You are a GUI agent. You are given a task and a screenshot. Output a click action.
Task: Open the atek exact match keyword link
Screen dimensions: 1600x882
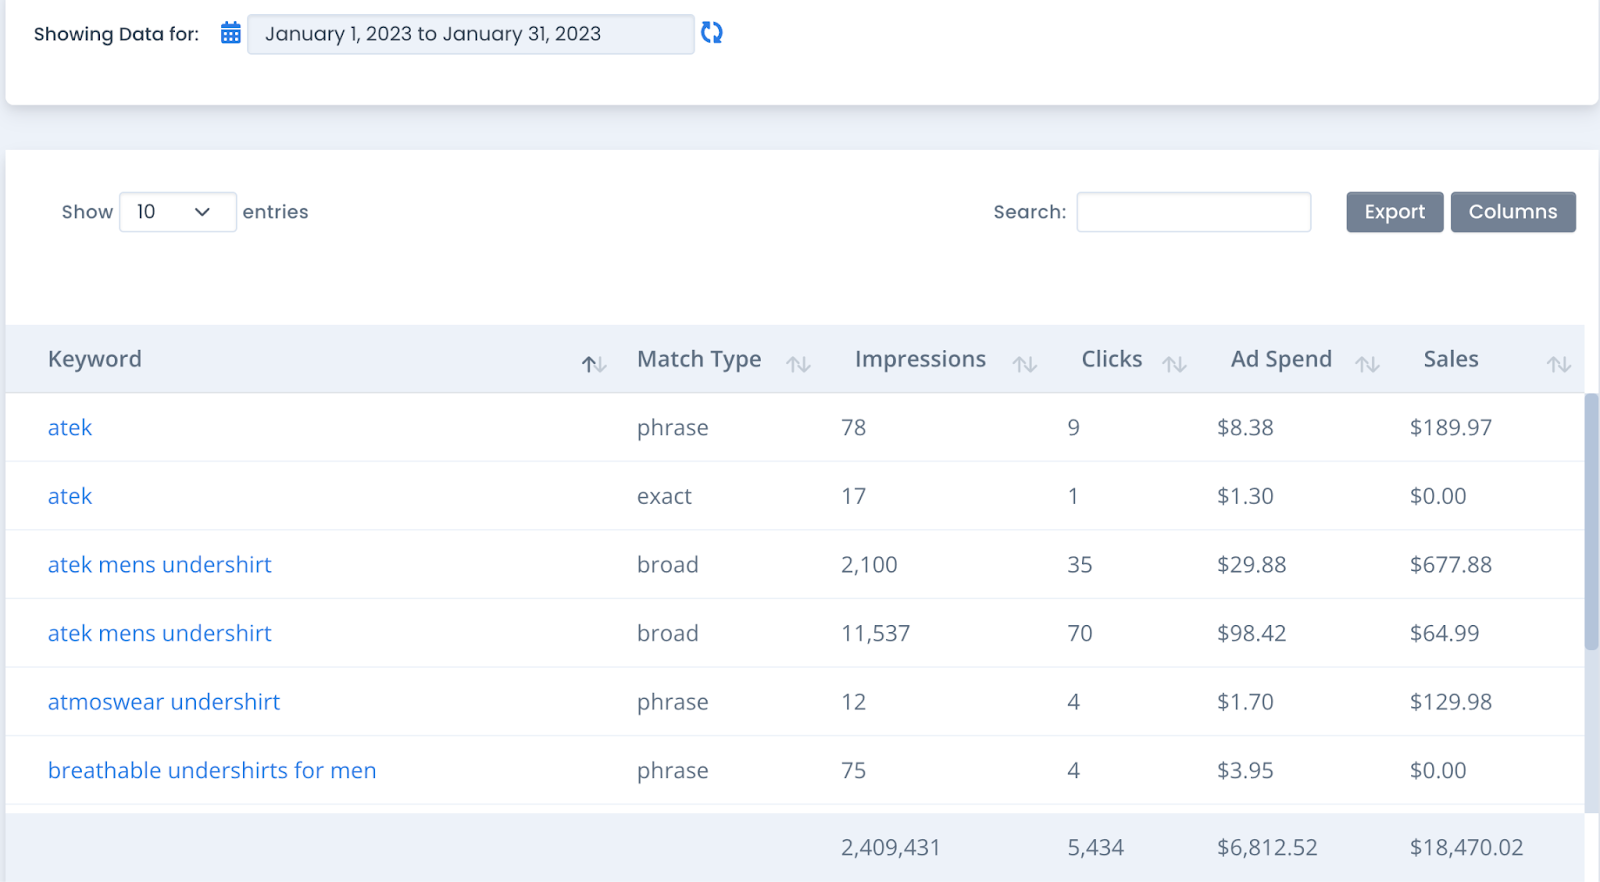point(70,497)
